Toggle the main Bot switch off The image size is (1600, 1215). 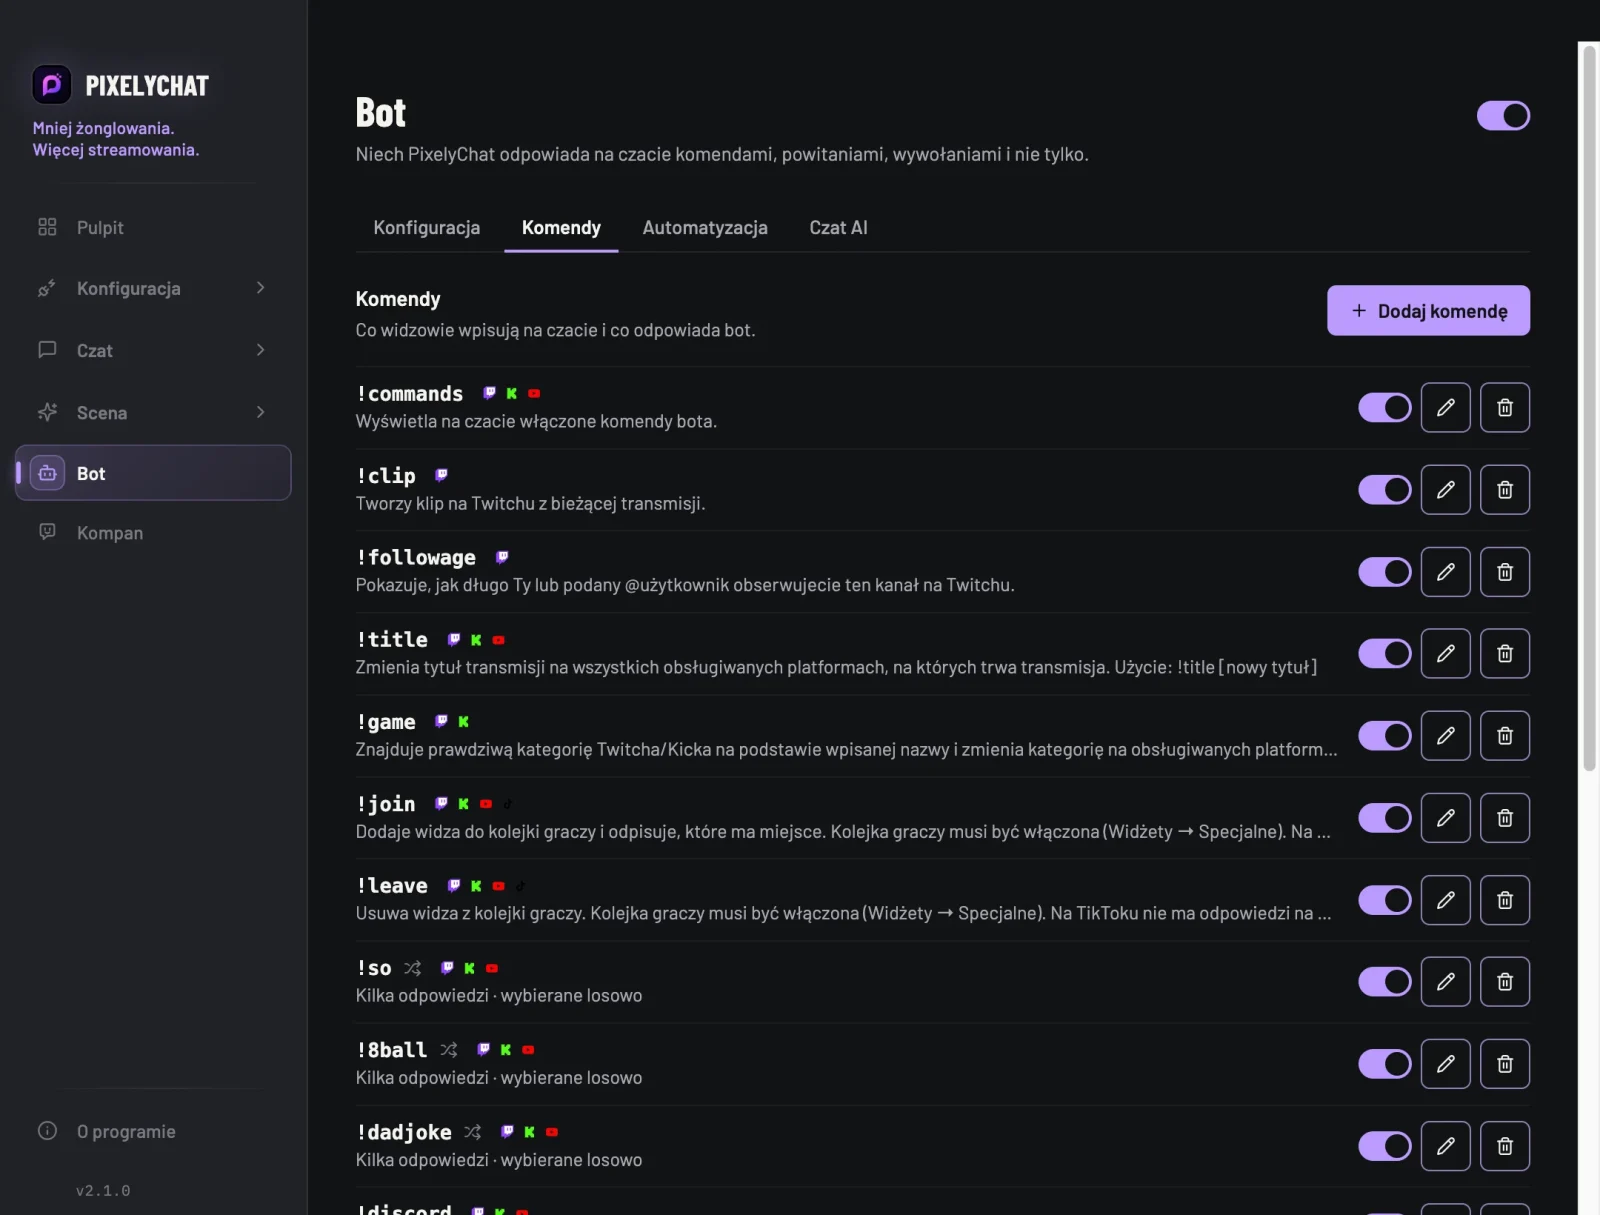point(1503,115)
